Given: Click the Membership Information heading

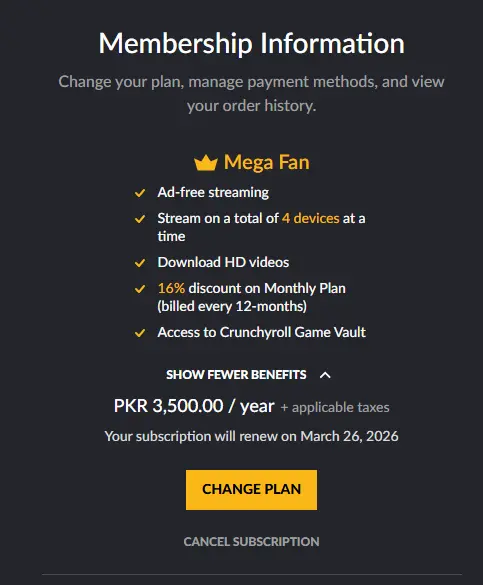Looking at the screenshot, I should (x=251, y=44).
